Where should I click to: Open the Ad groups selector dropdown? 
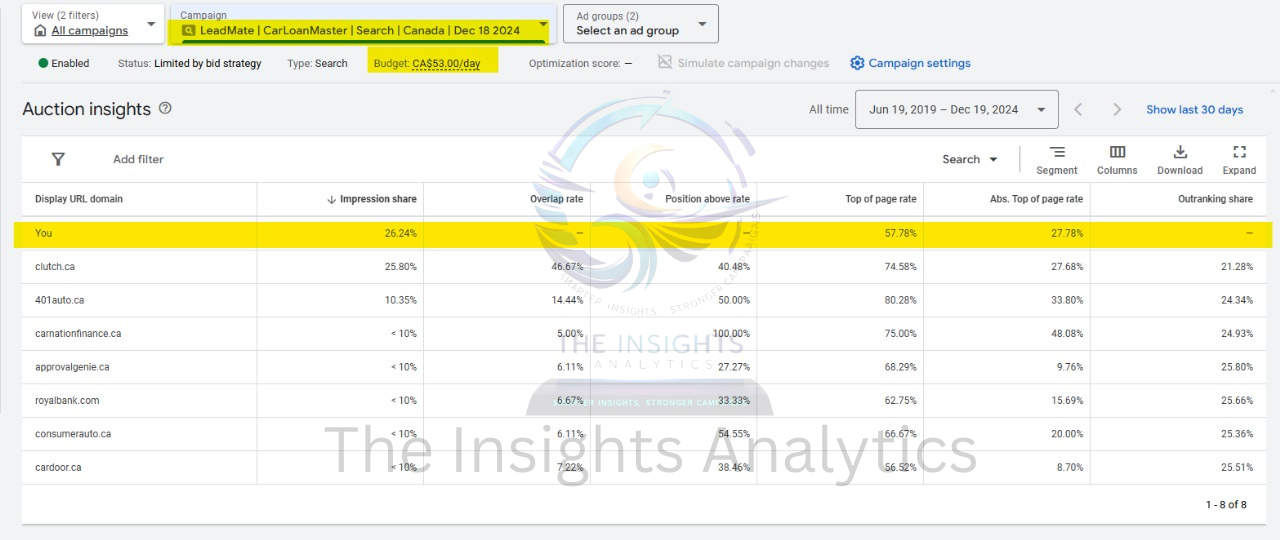[x=640, y=23]
